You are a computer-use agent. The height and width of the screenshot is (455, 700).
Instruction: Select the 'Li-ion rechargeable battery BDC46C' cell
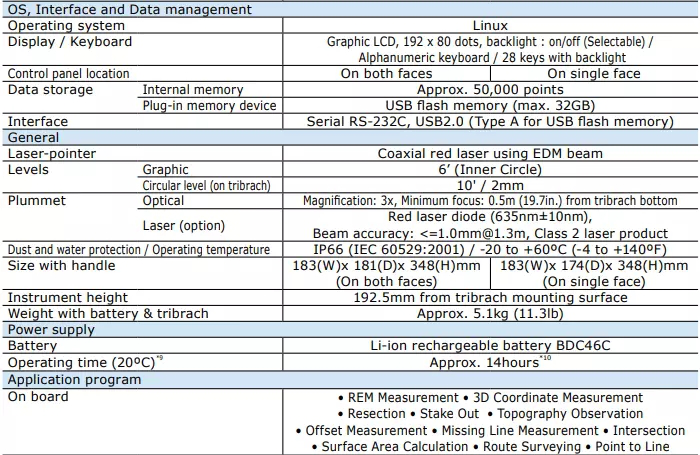click(x=489, y=345)
